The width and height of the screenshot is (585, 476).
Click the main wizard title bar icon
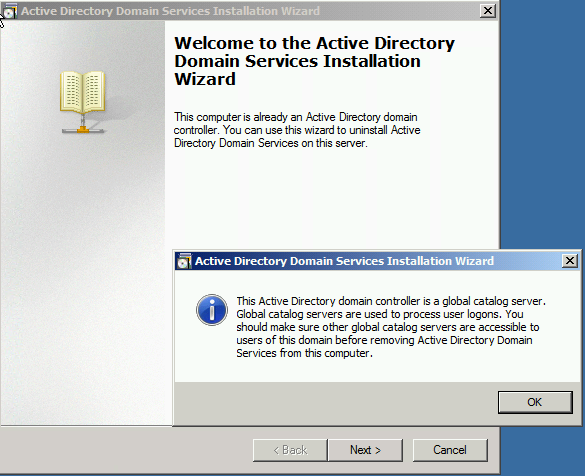coord(9,11)
